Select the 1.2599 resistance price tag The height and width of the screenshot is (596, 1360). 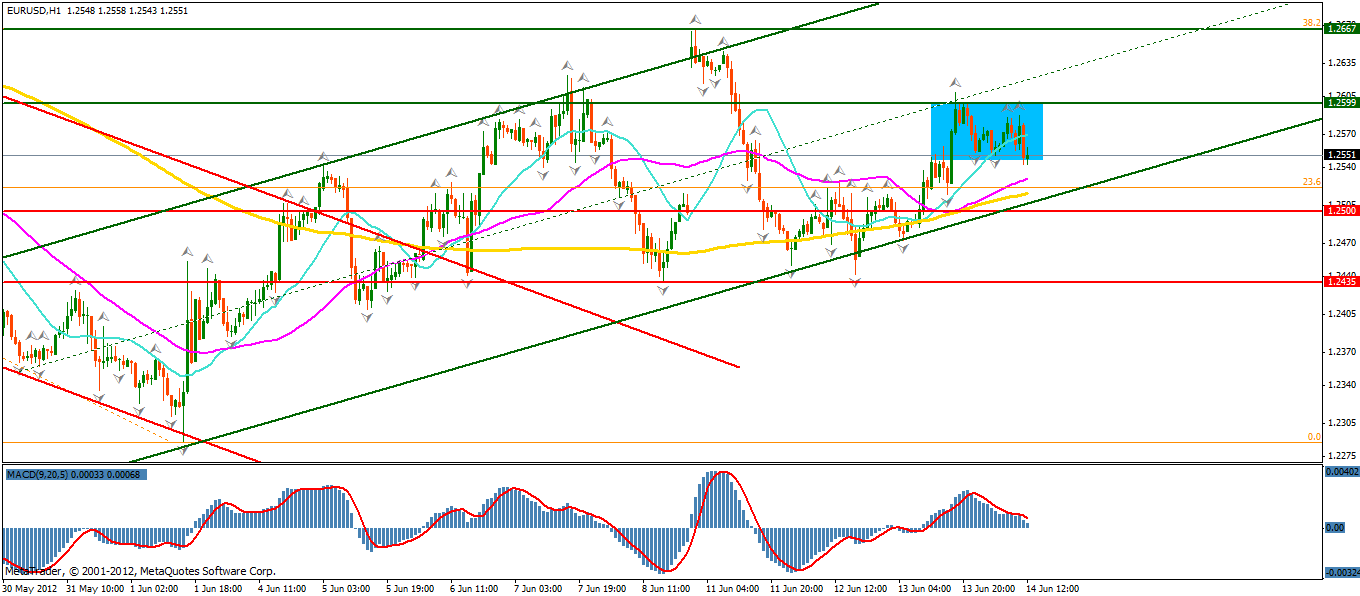tap(1340, 102)
